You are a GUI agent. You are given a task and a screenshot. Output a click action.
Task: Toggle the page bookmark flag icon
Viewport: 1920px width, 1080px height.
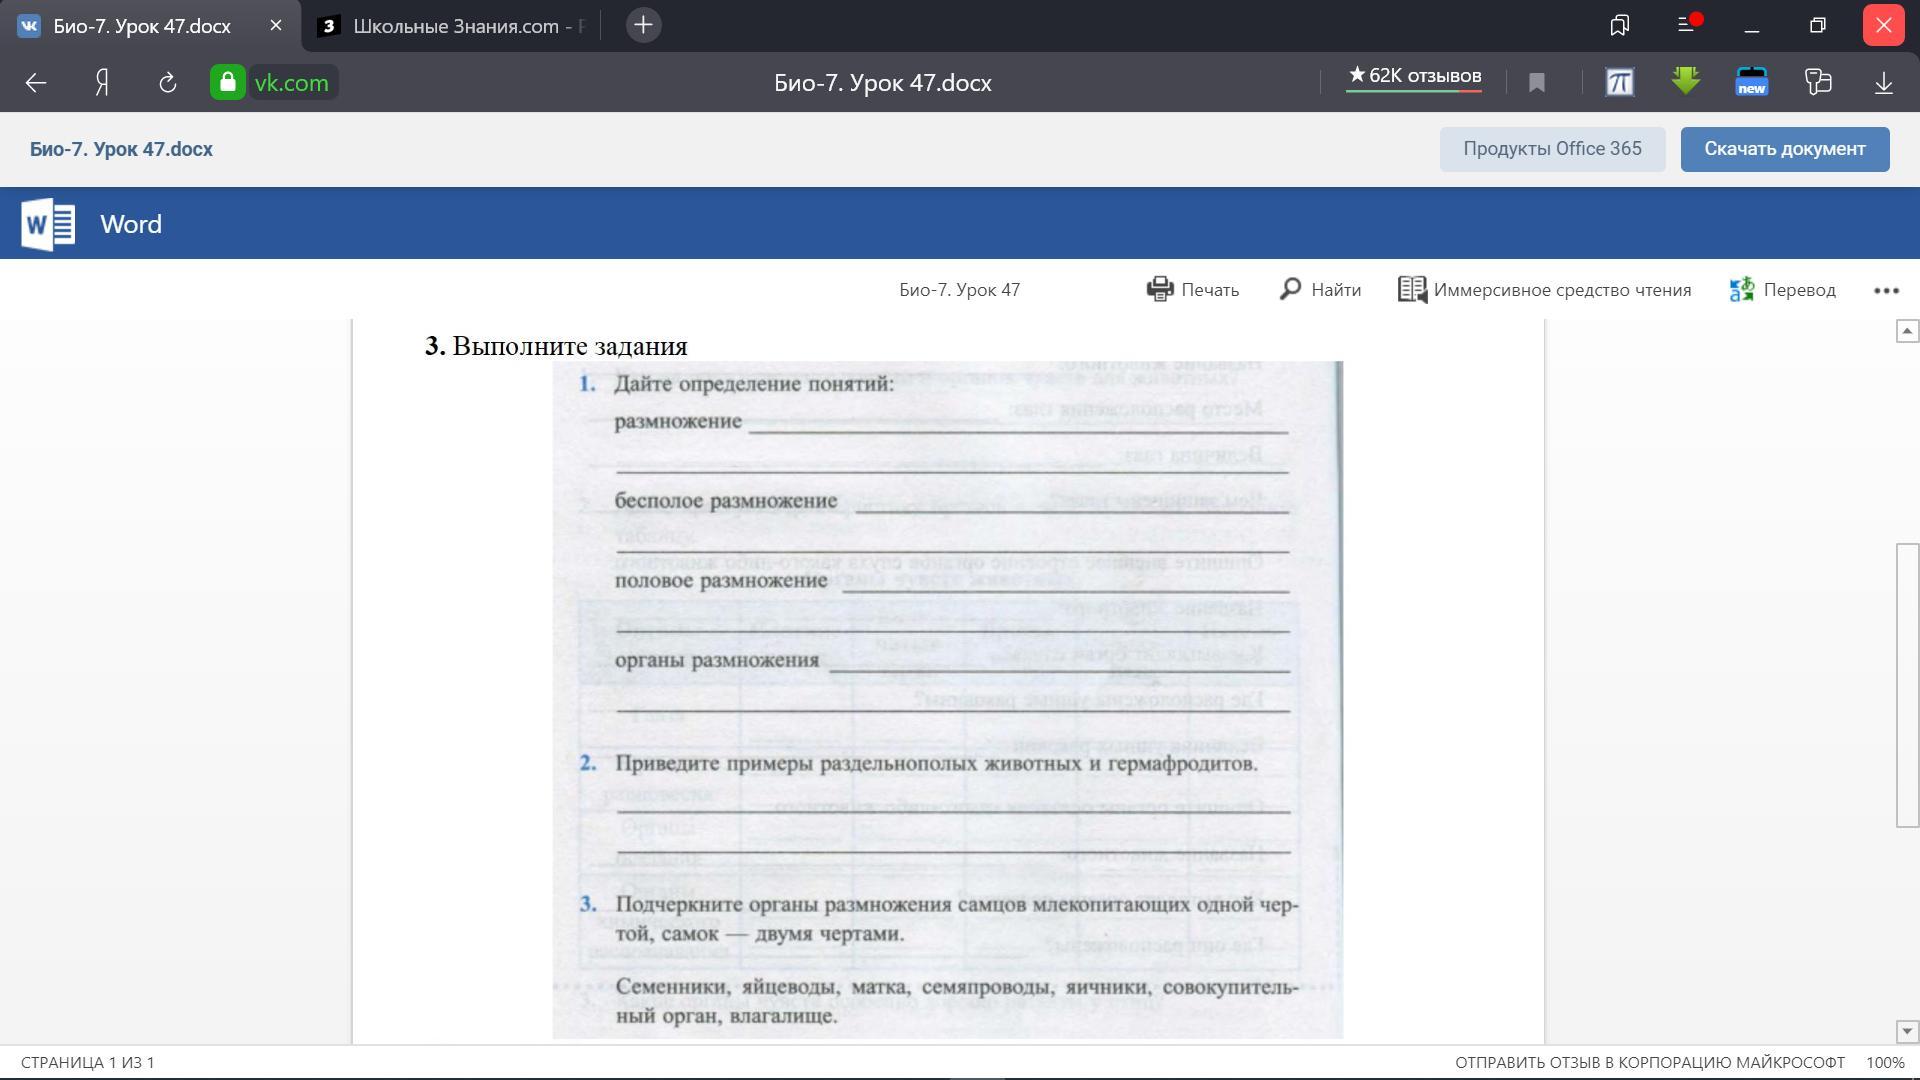1537,83
